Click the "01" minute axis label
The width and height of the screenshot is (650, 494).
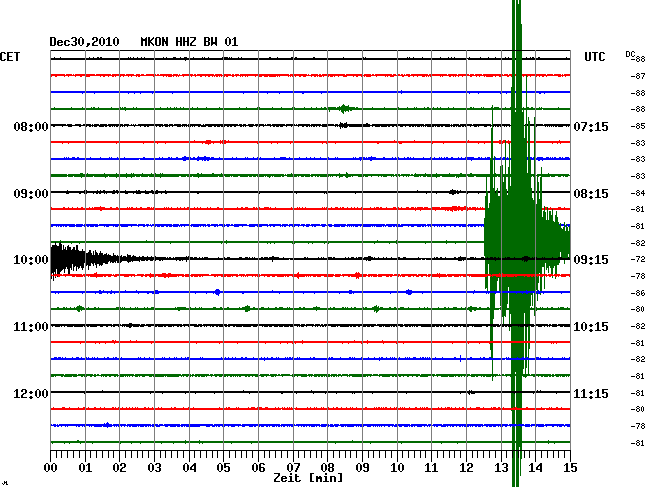pos(85,468)
